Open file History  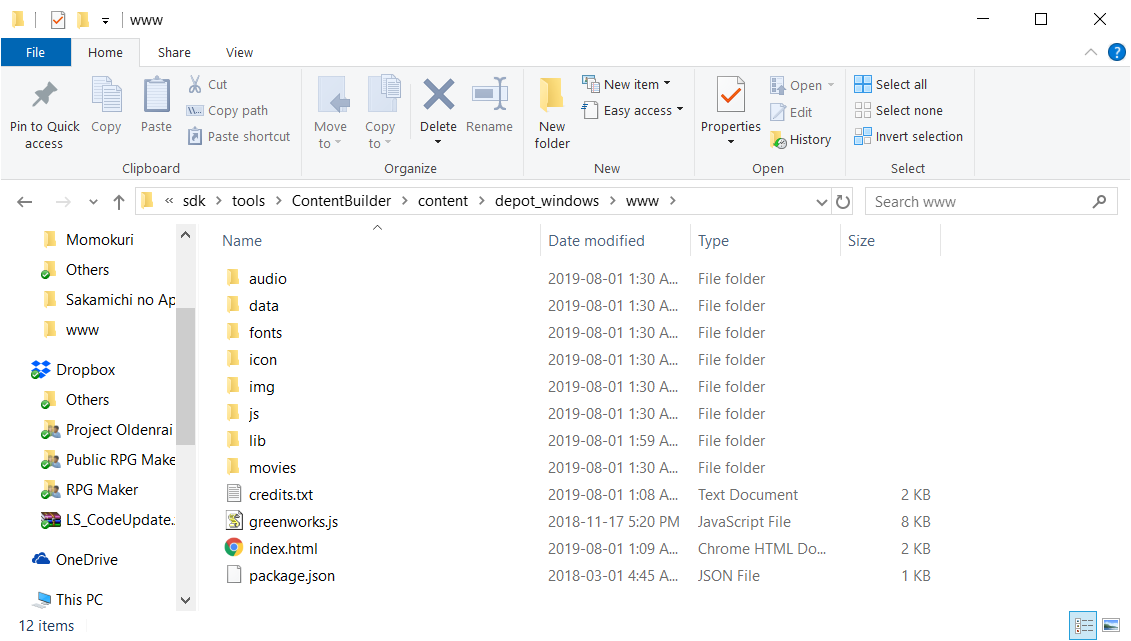(801, 139)
